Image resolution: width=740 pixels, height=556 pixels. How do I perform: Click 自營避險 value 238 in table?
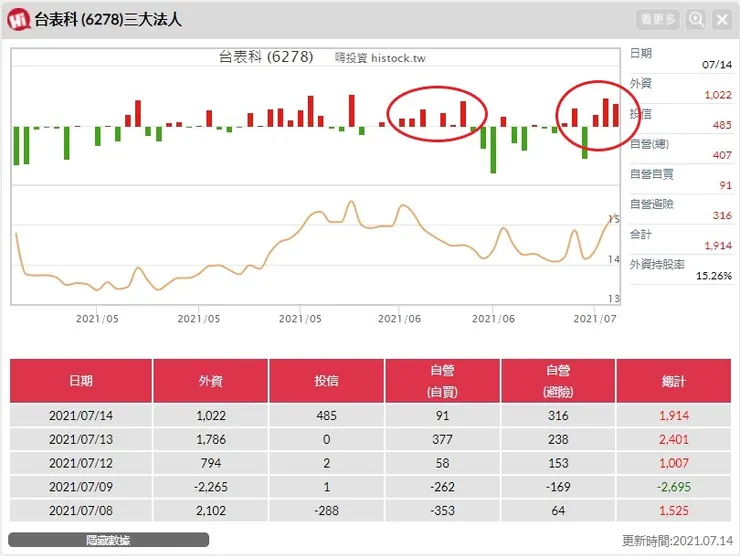tap(558, 439)
